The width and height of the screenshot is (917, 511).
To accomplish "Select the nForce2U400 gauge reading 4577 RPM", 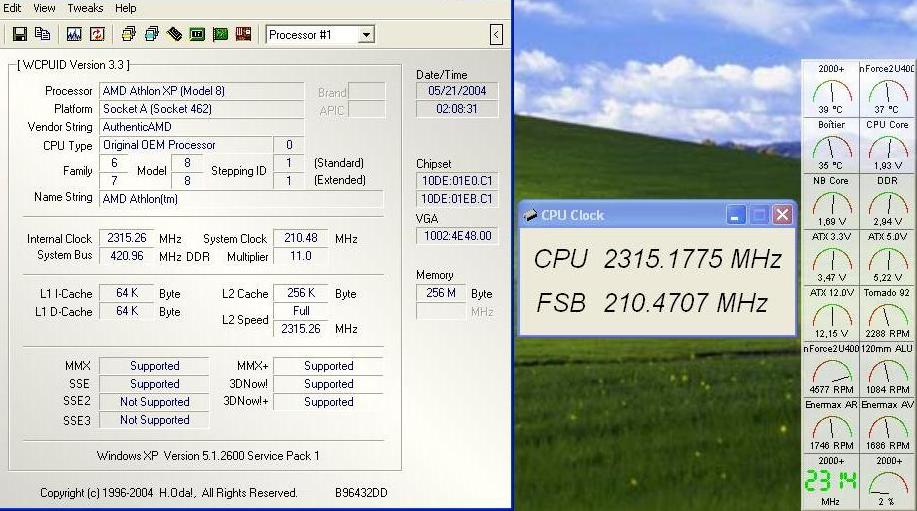I will tap(831, 369).
